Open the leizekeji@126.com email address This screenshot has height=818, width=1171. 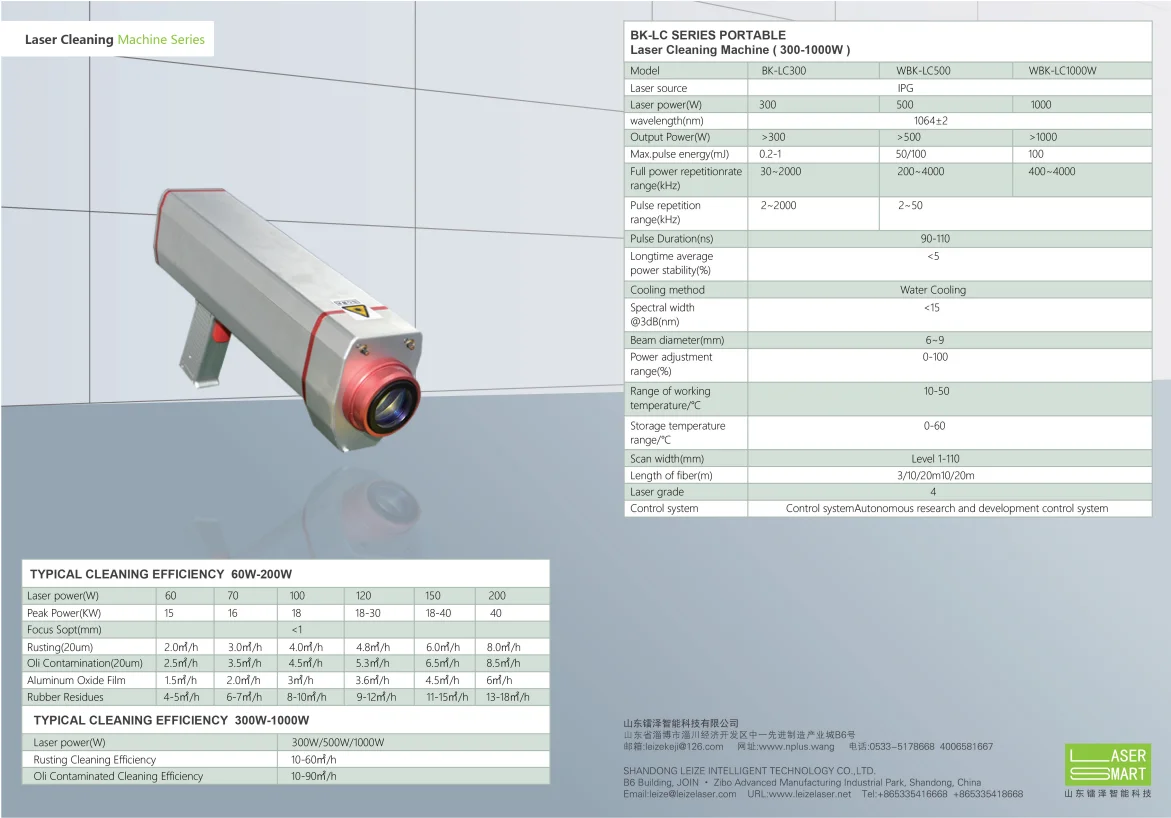[684, 746]
